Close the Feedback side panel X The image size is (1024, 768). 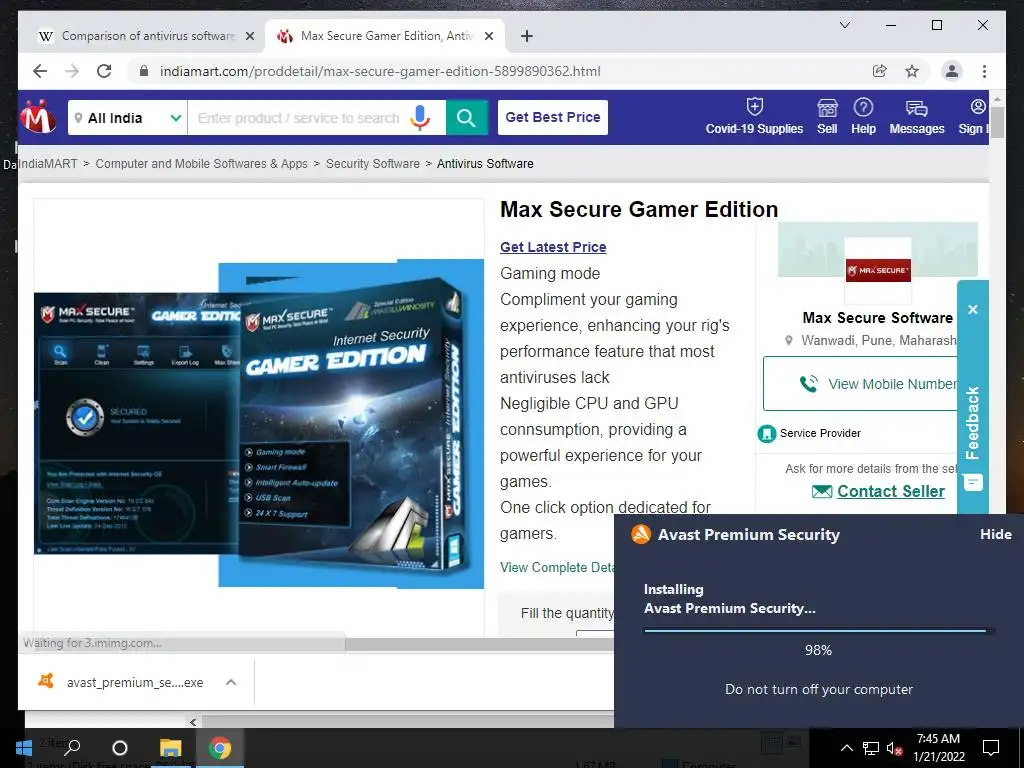(972, 310)
